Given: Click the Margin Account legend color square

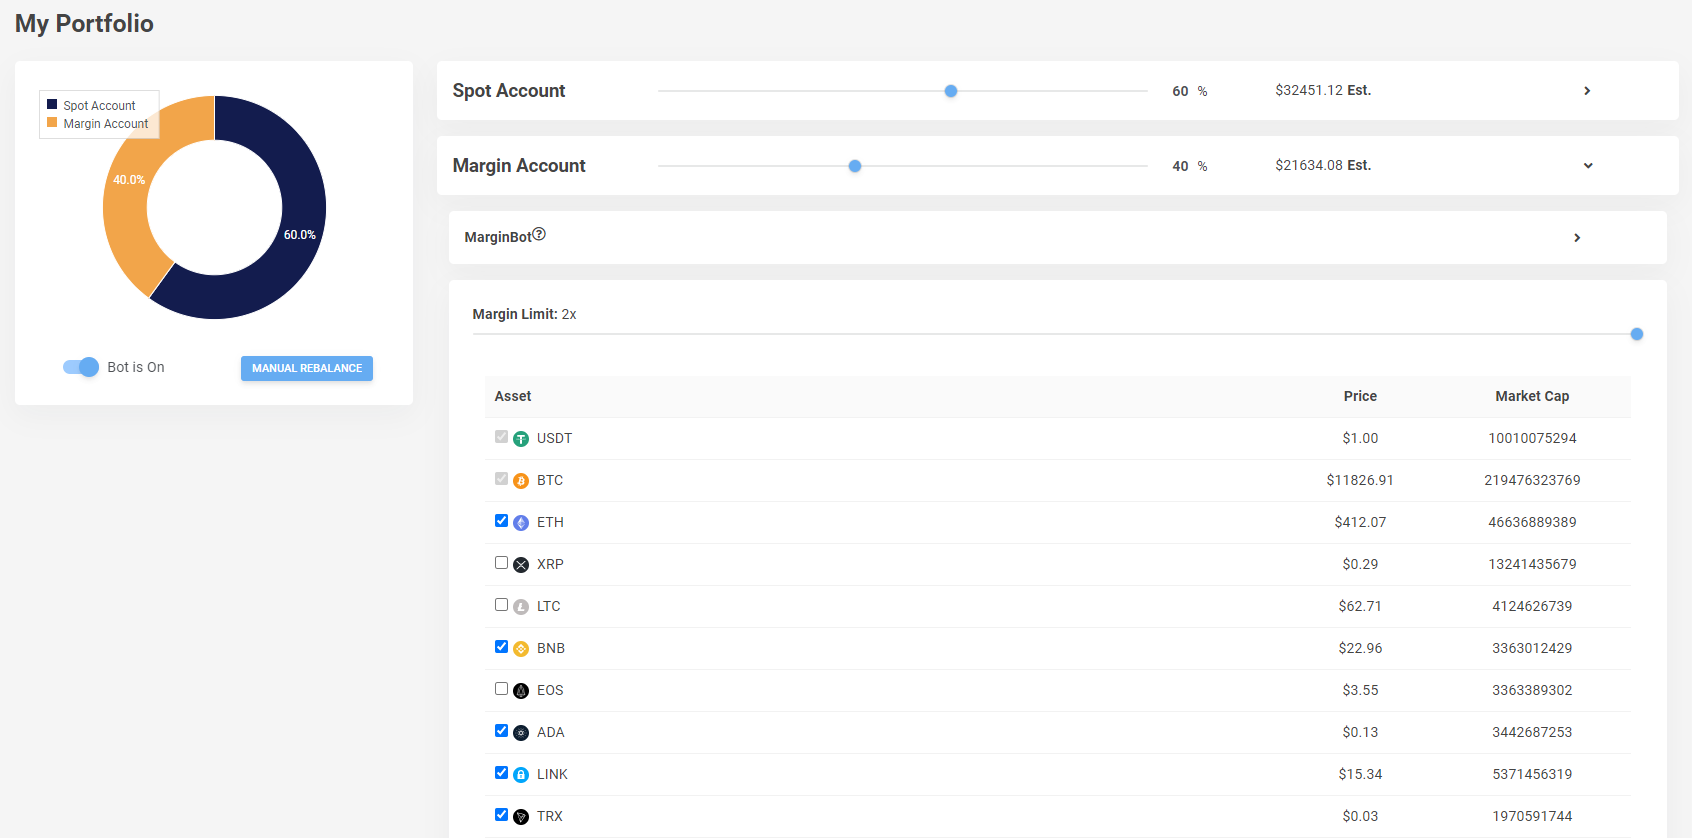Looking at the screenshot, I should point(52,122).
